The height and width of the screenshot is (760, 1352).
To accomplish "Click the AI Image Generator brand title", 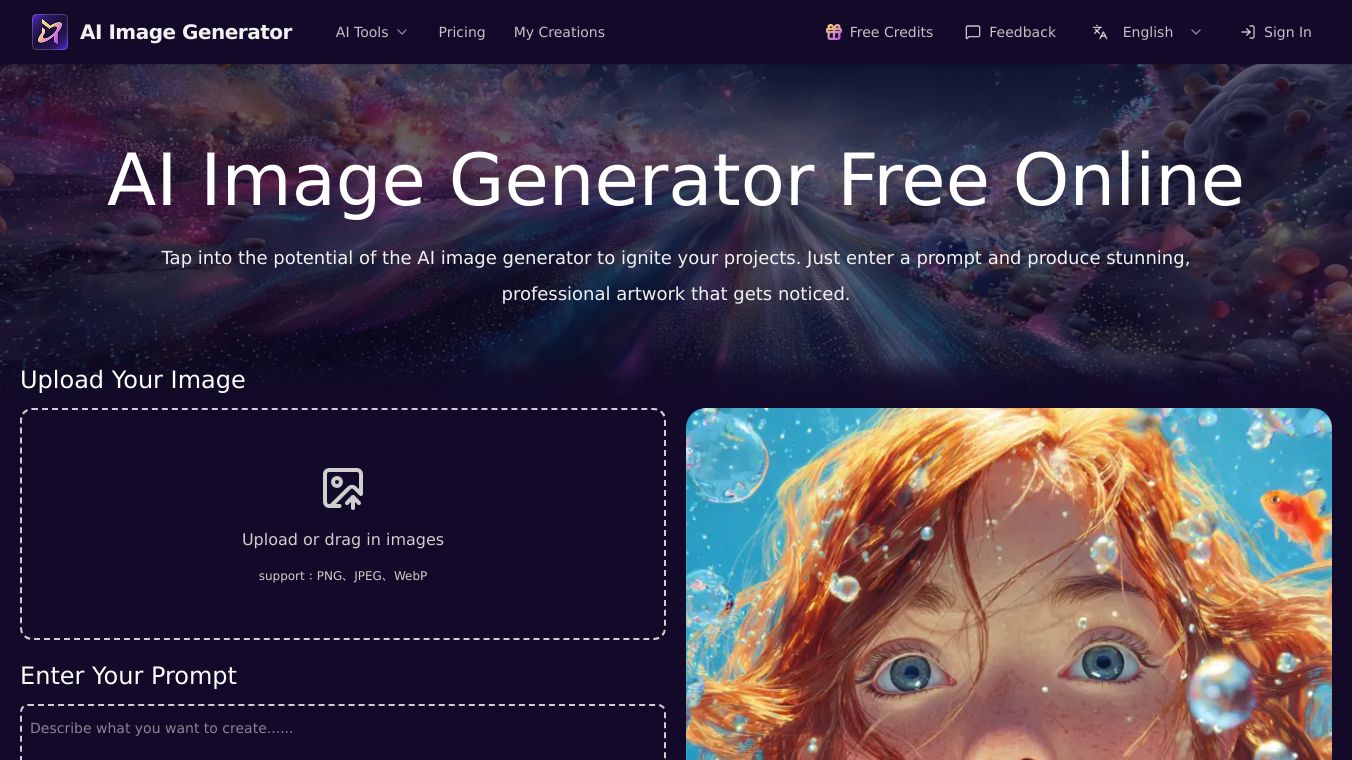I will click(x=186, y=32).
